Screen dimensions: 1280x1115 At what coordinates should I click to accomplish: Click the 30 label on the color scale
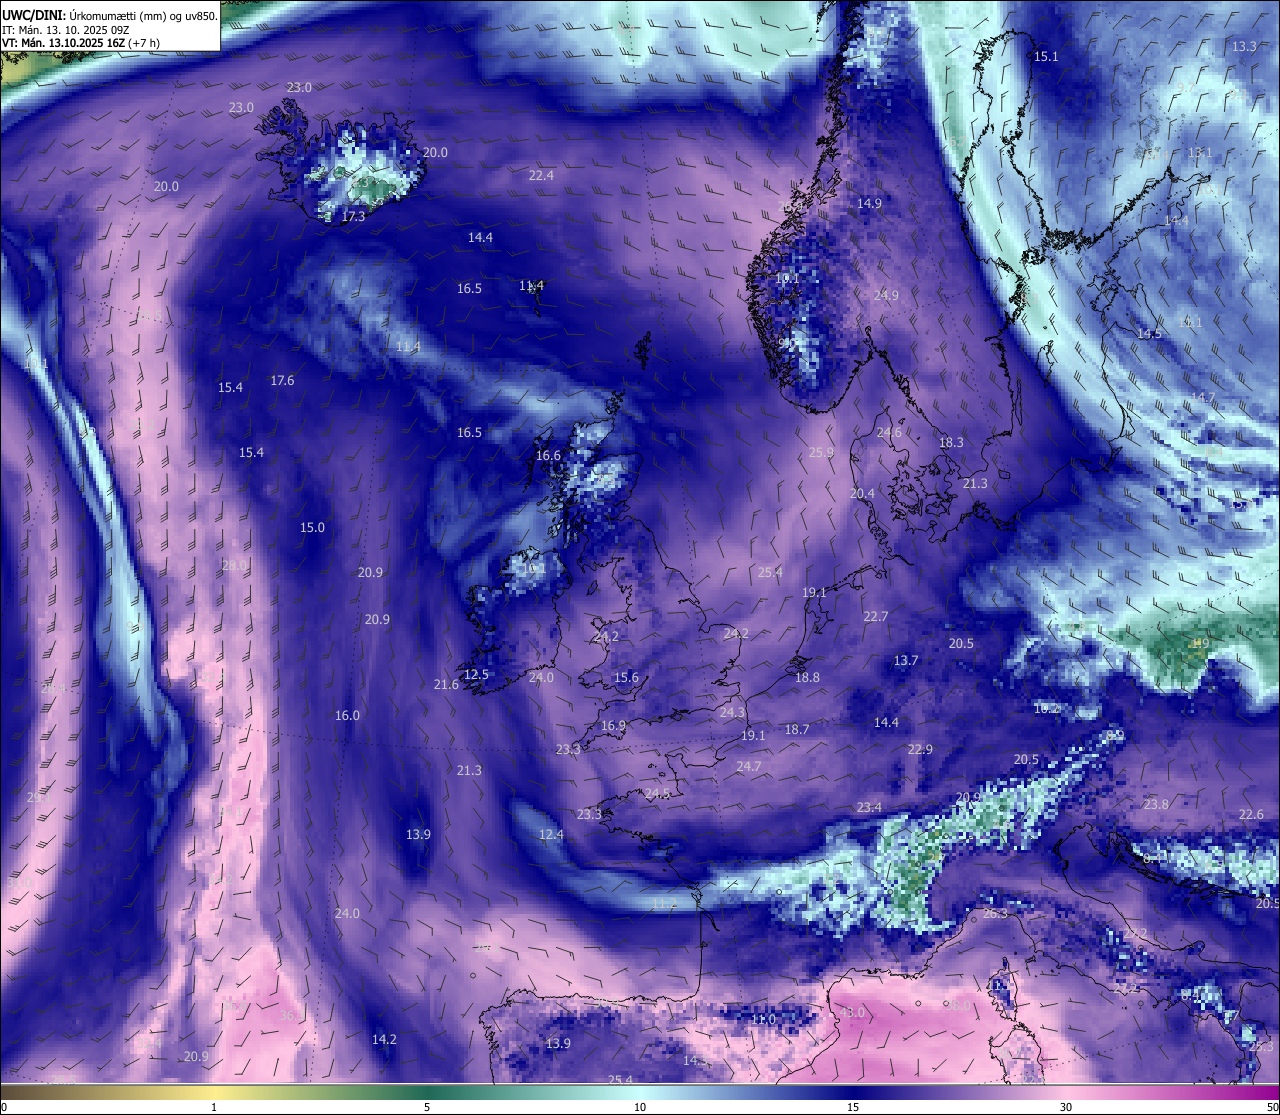[1066, 1107]
